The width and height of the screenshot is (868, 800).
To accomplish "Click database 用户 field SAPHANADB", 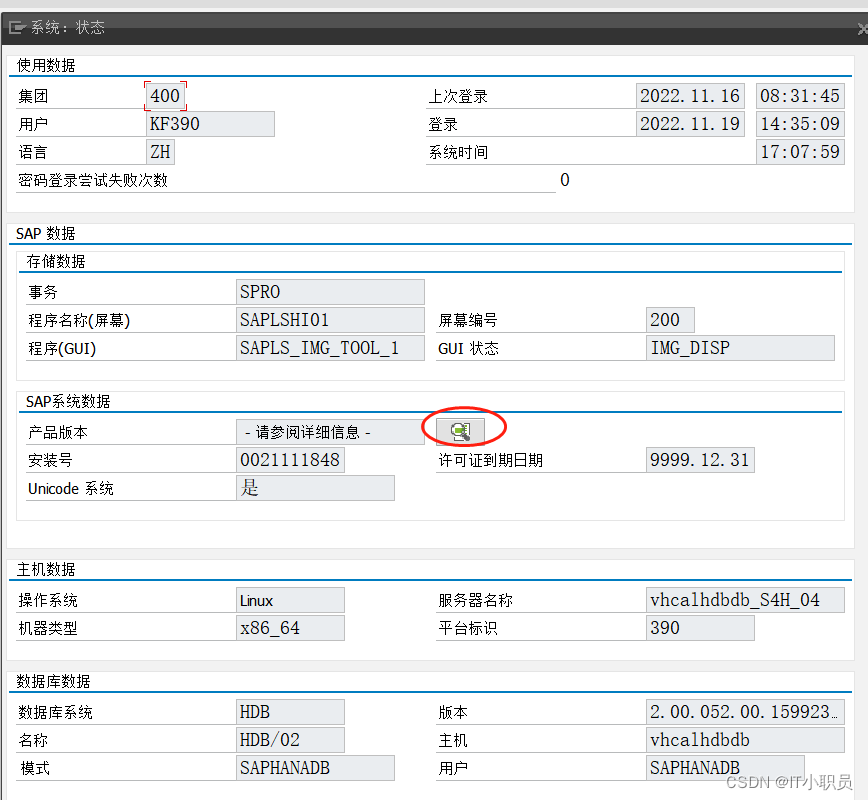I will 725,768.
